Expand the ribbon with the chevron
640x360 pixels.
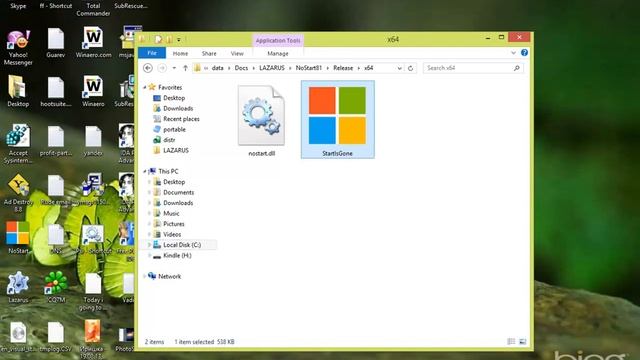(513, 53)
